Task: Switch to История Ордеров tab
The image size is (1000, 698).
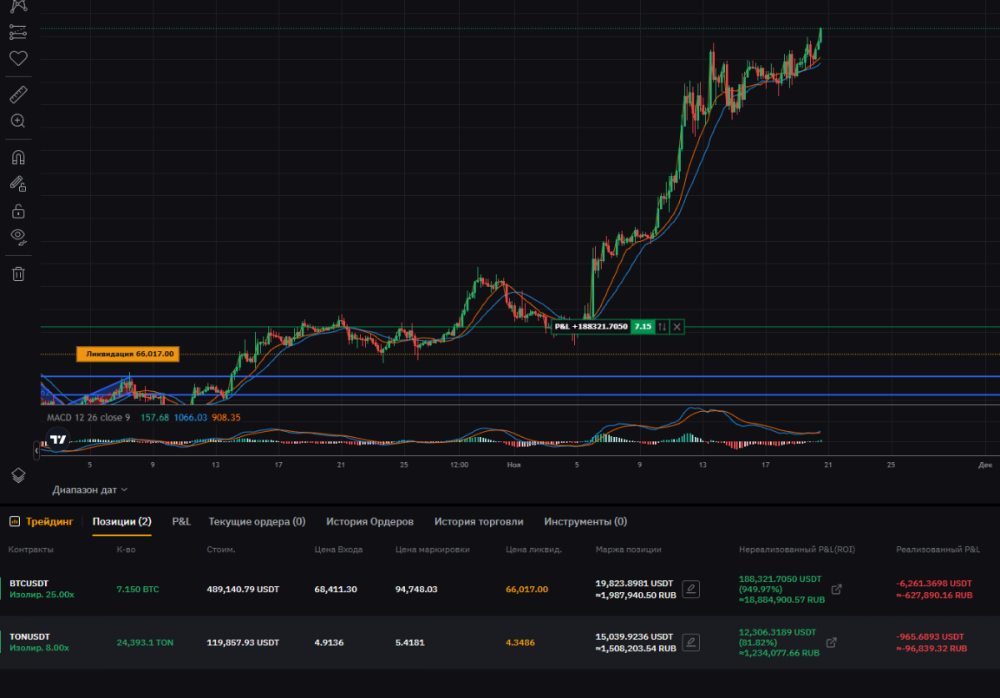Action: click(x=369, y=521)
